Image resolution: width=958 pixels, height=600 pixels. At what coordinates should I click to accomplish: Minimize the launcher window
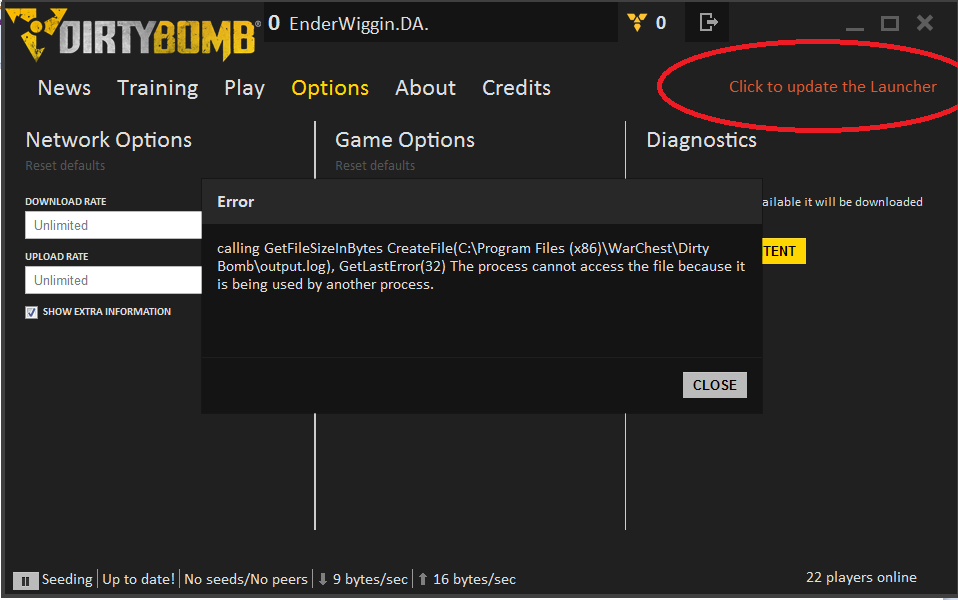coord(853,23)
